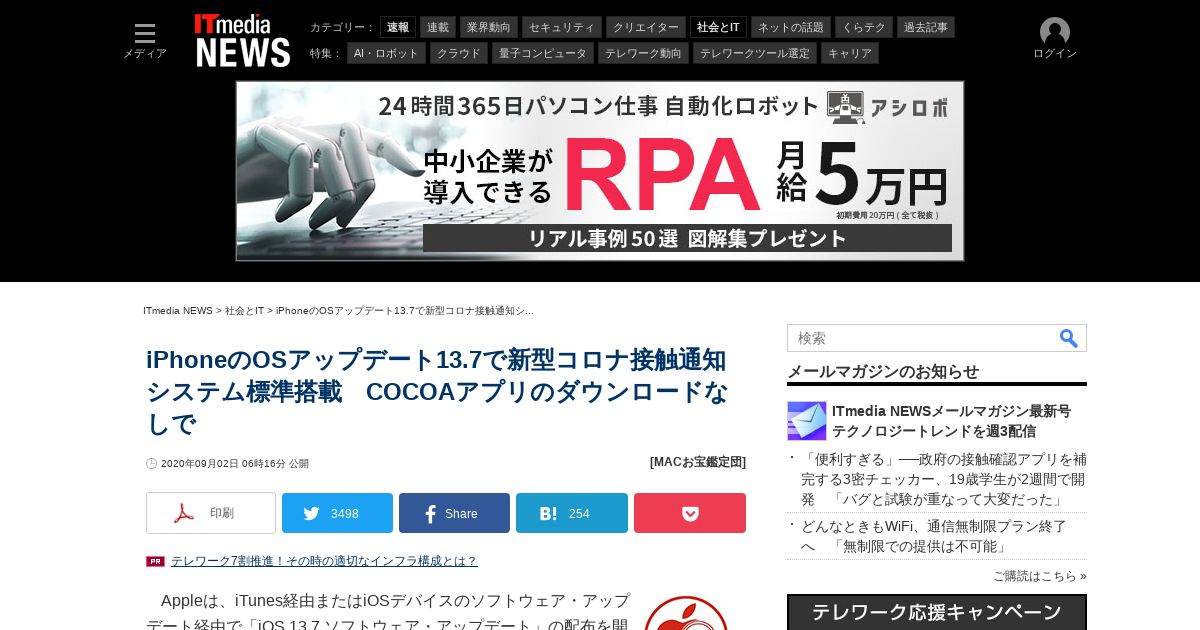Image resolution: width=1200 pixels, height=630 pixels.
Task: Select 業界動向 category tab
Action: pos(489,27)
